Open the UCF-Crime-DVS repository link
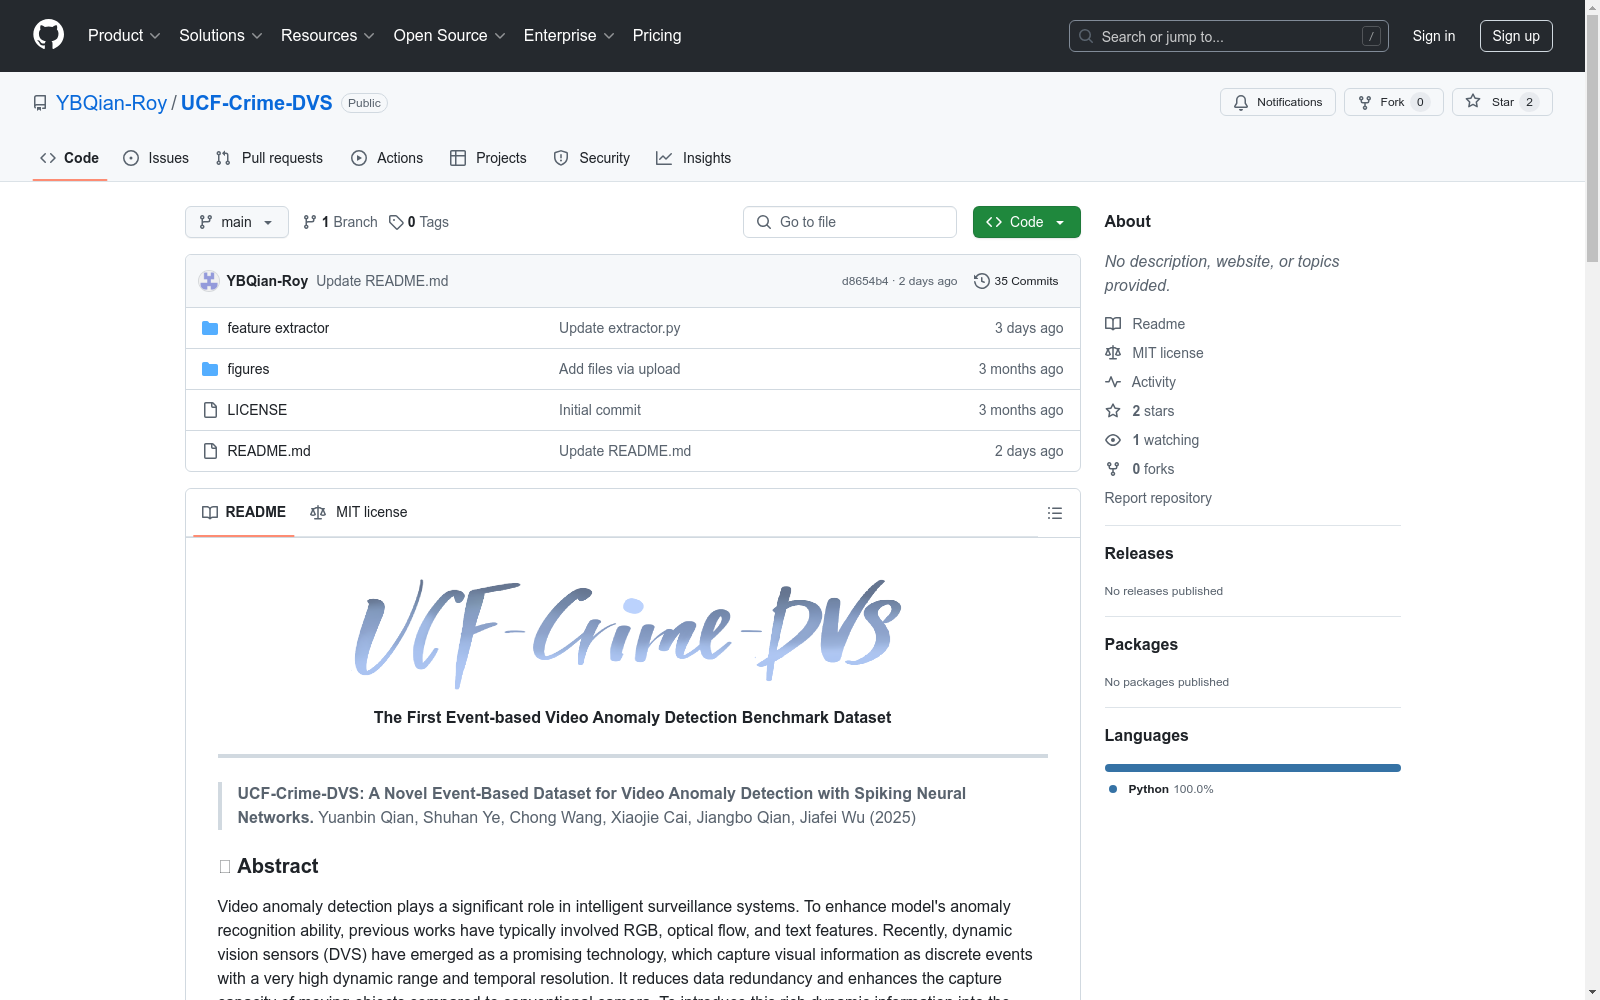 (x=256, y=103)
